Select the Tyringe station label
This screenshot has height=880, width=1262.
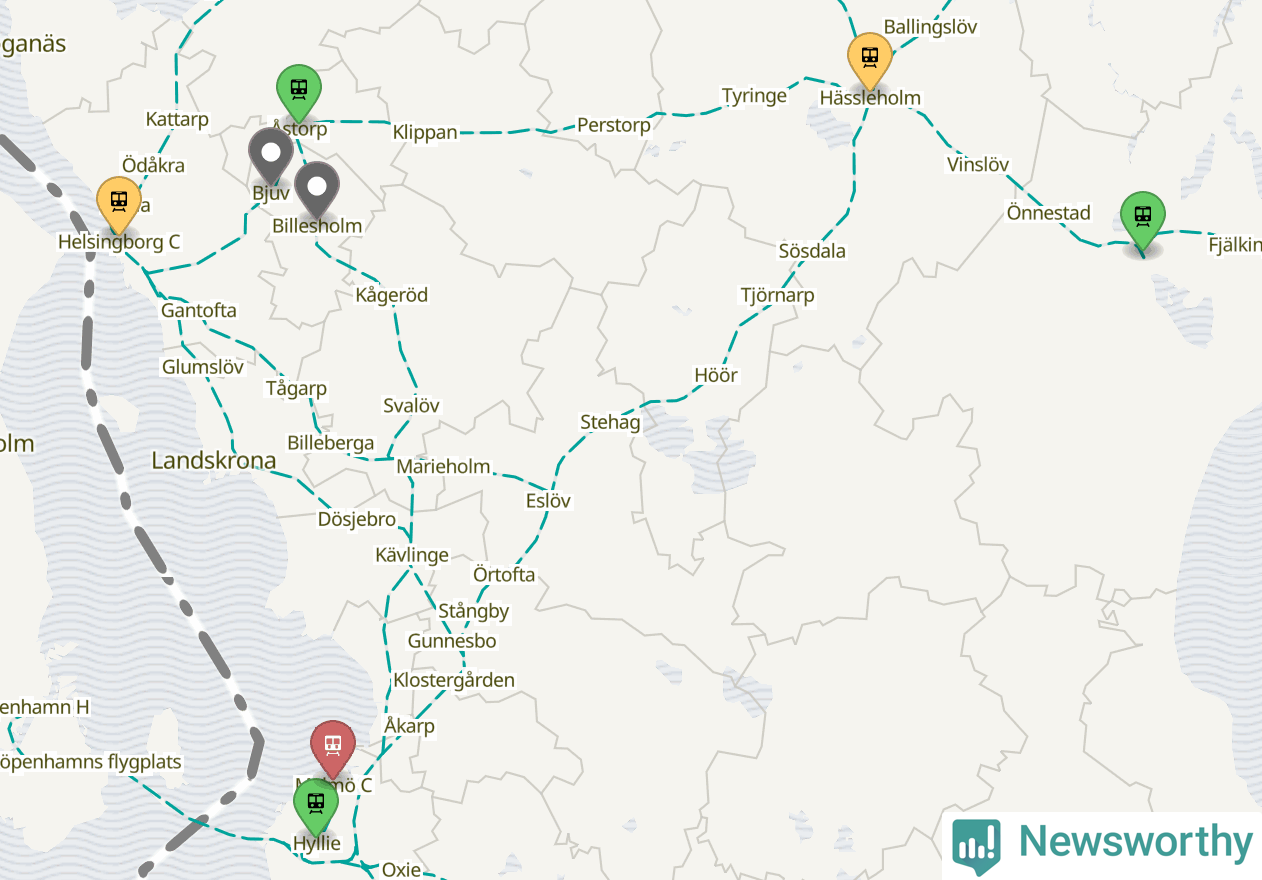[x=755, y=96]
